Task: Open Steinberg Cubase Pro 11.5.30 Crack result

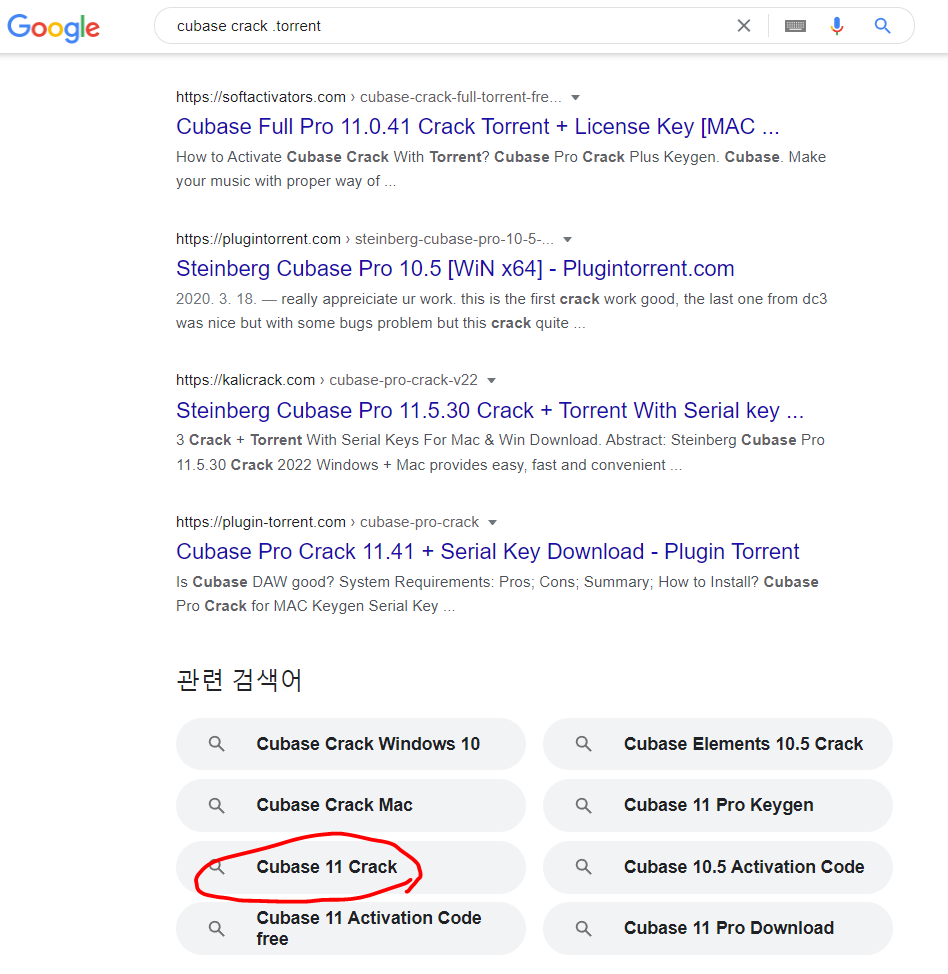Action: tap(490, 410)
